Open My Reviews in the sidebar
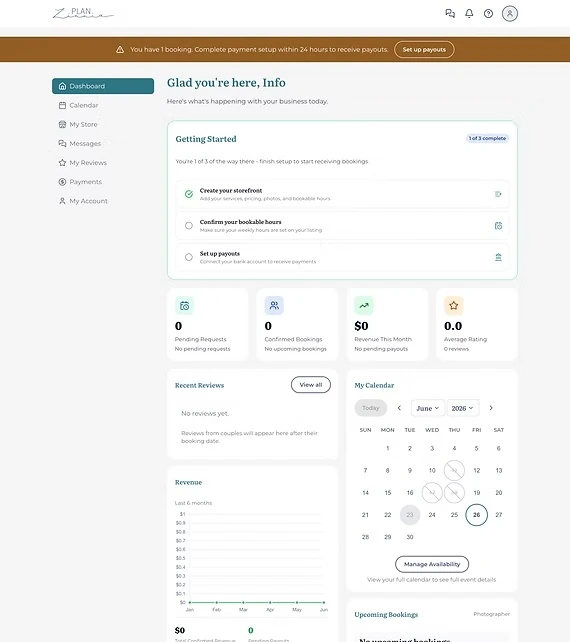The image size is (570, 642). [x=103, y=163]
